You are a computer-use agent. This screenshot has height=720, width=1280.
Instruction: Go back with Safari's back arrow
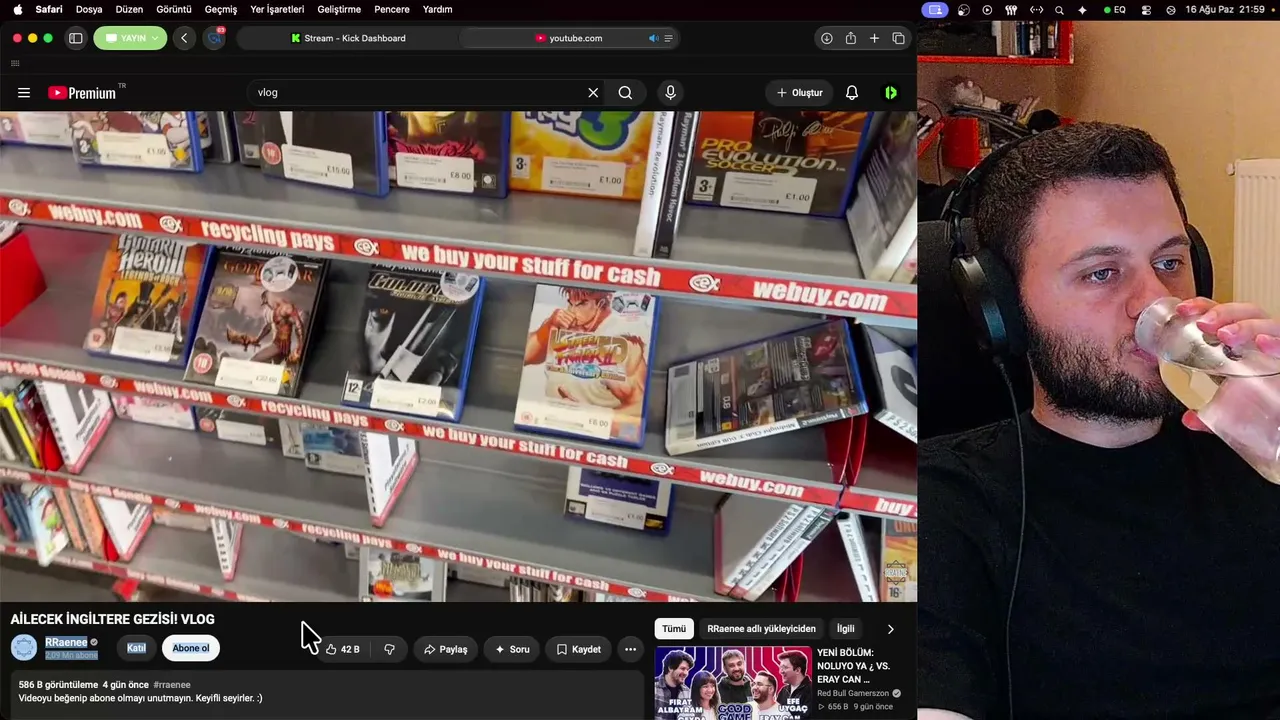click(x=184, y=38)
